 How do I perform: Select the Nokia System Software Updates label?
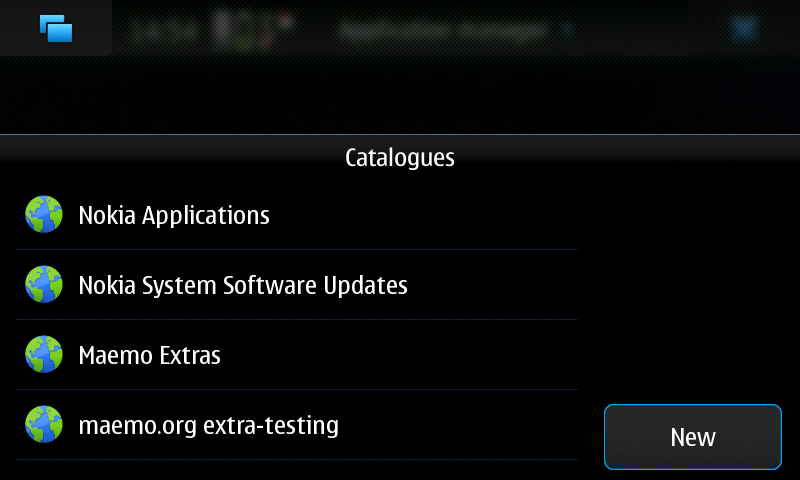tap(243, 285)
